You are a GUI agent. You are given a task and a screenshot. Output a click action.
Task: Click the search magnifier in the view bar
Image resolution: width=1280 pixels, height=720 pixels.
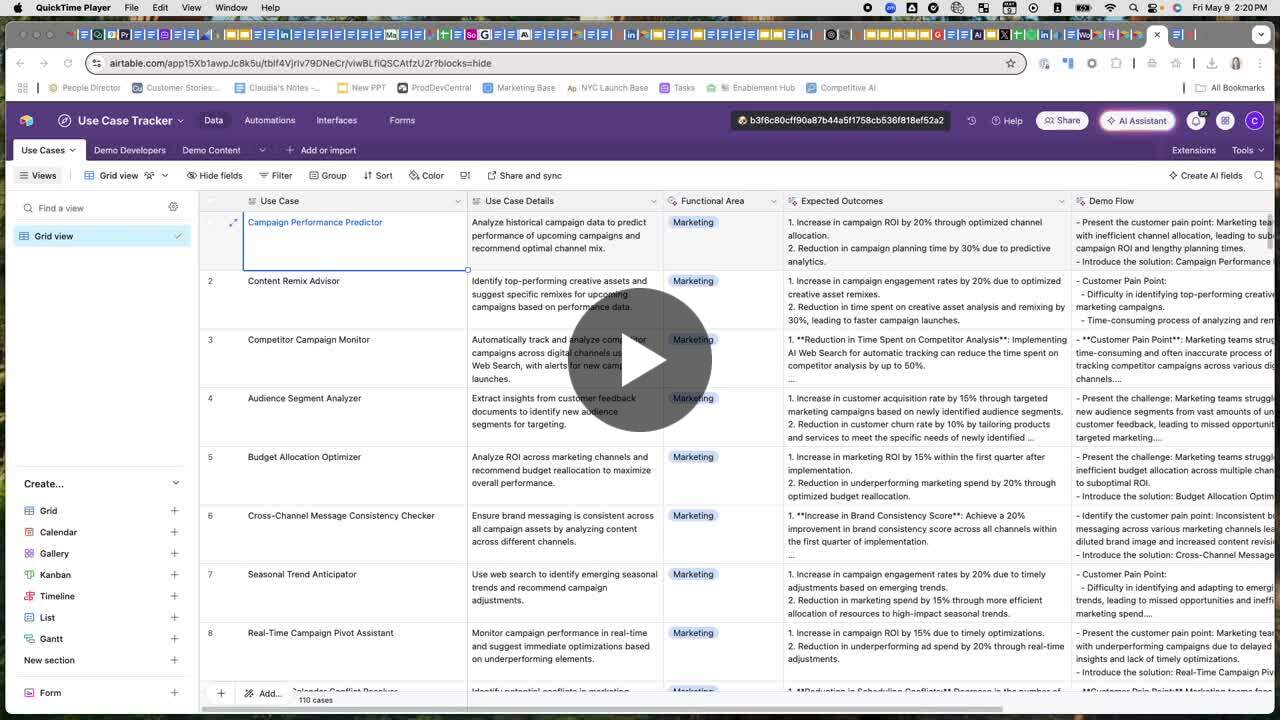[1259, 175]
